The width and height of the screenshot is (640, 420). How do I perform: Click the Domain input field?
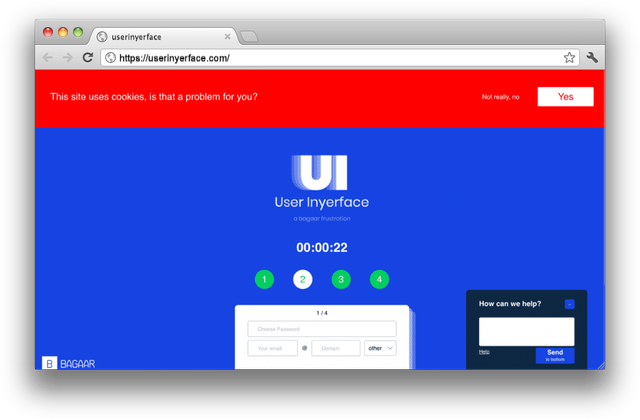tap(335, 348)
